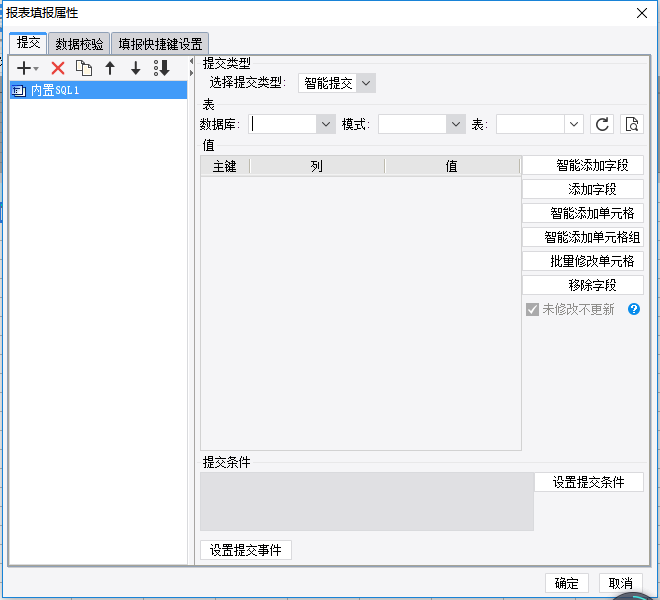Open the 填报快捷键设置 tab
This screenshot has height=600, width=660.
[160, 44]
